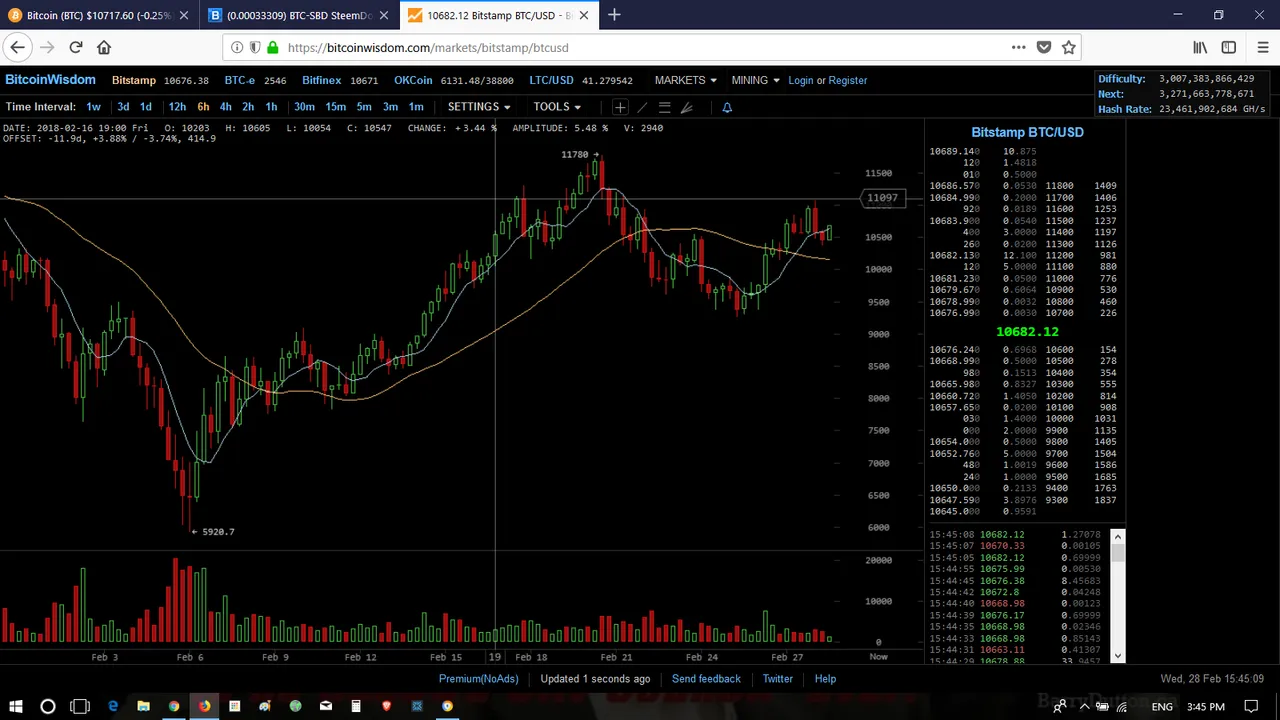Screen dimensions: 1280x720
Task: Open the OKCoin market link
Action: point(413,80)
